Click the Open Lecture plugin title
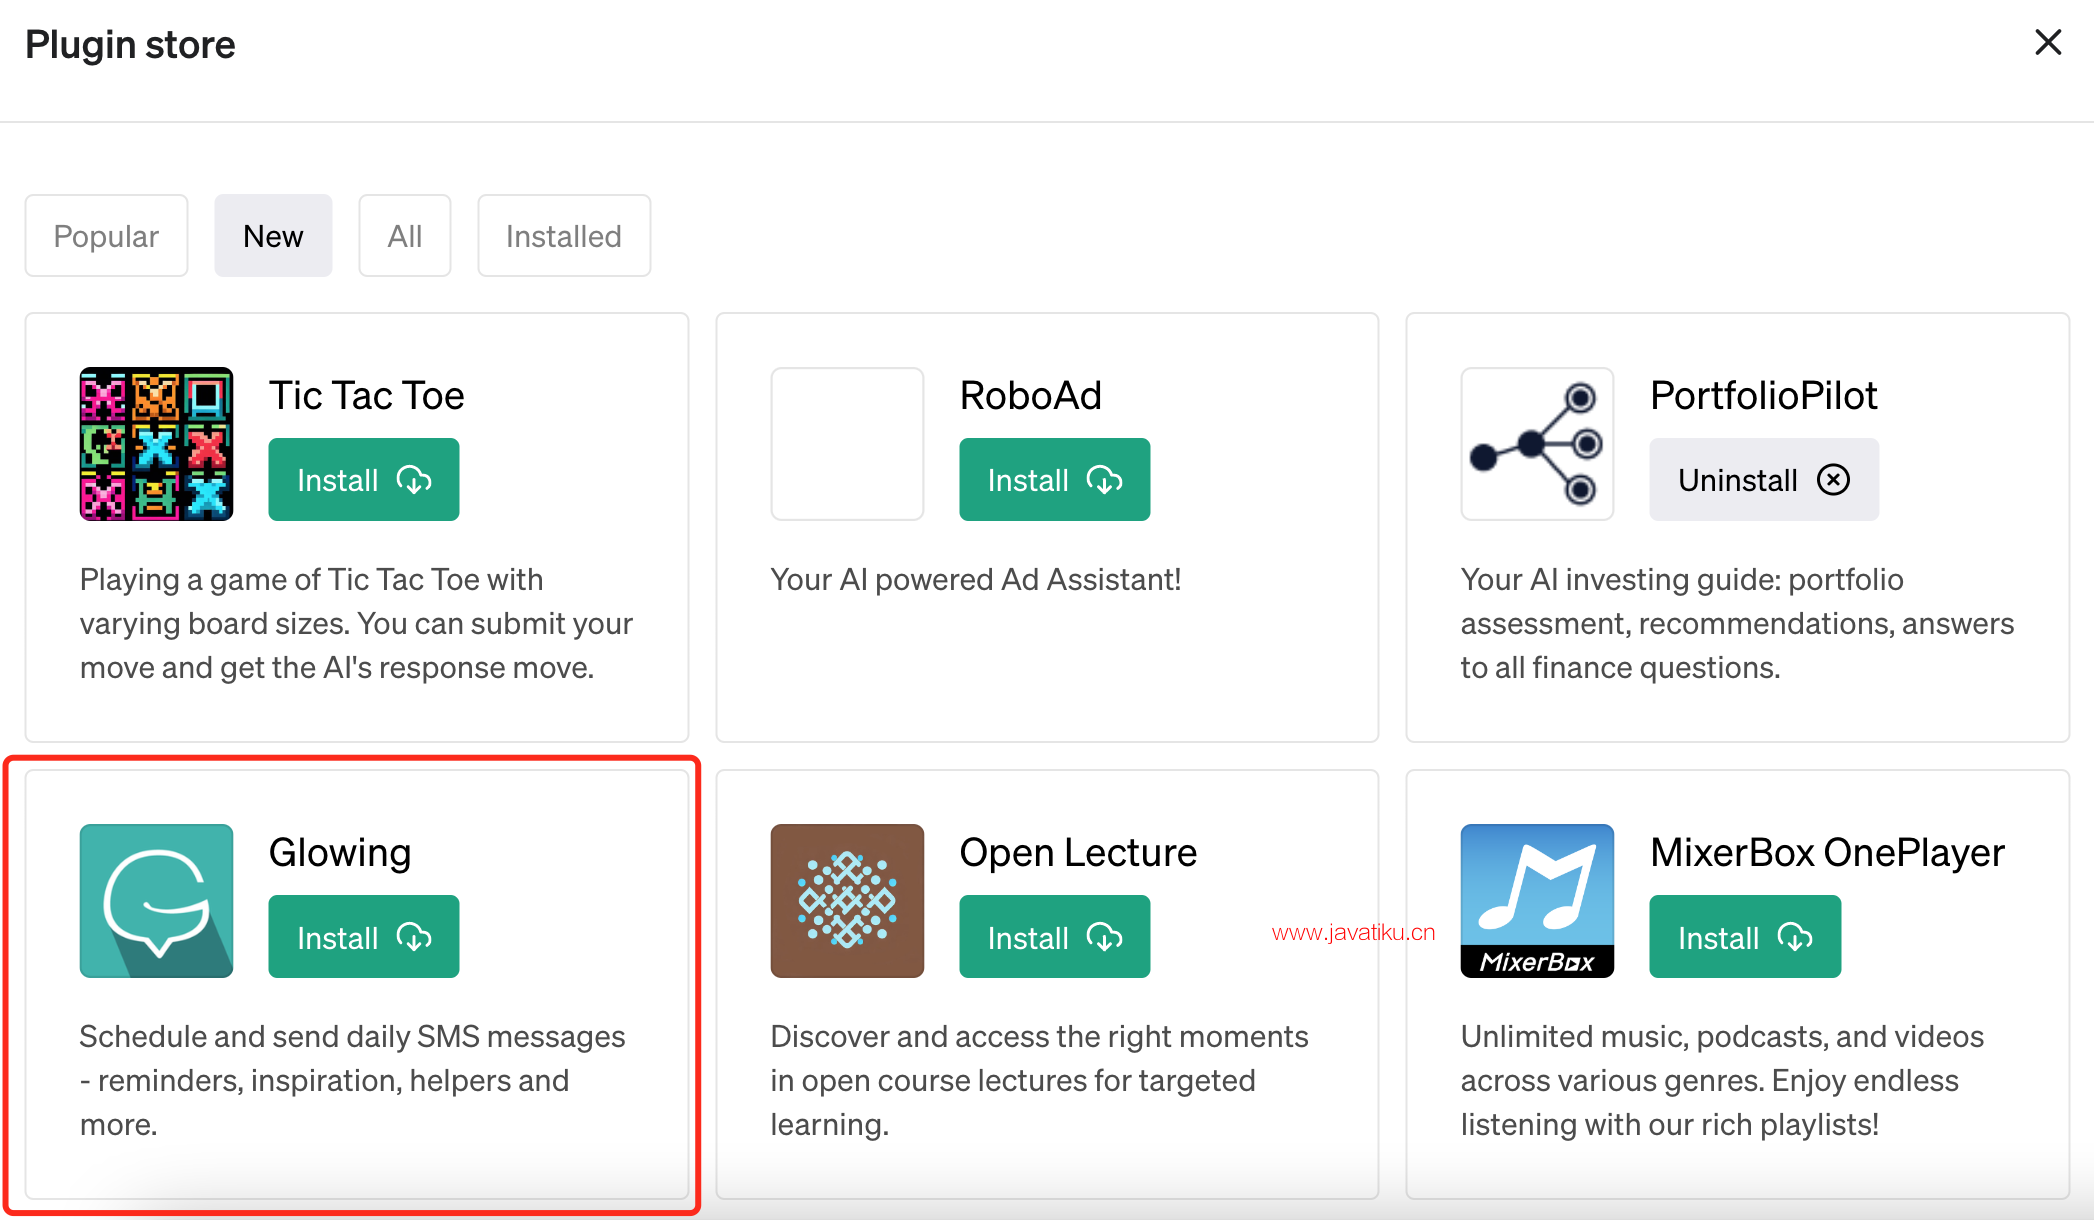Screen dimensions: 2094x1220 (x=1078, y=853)
